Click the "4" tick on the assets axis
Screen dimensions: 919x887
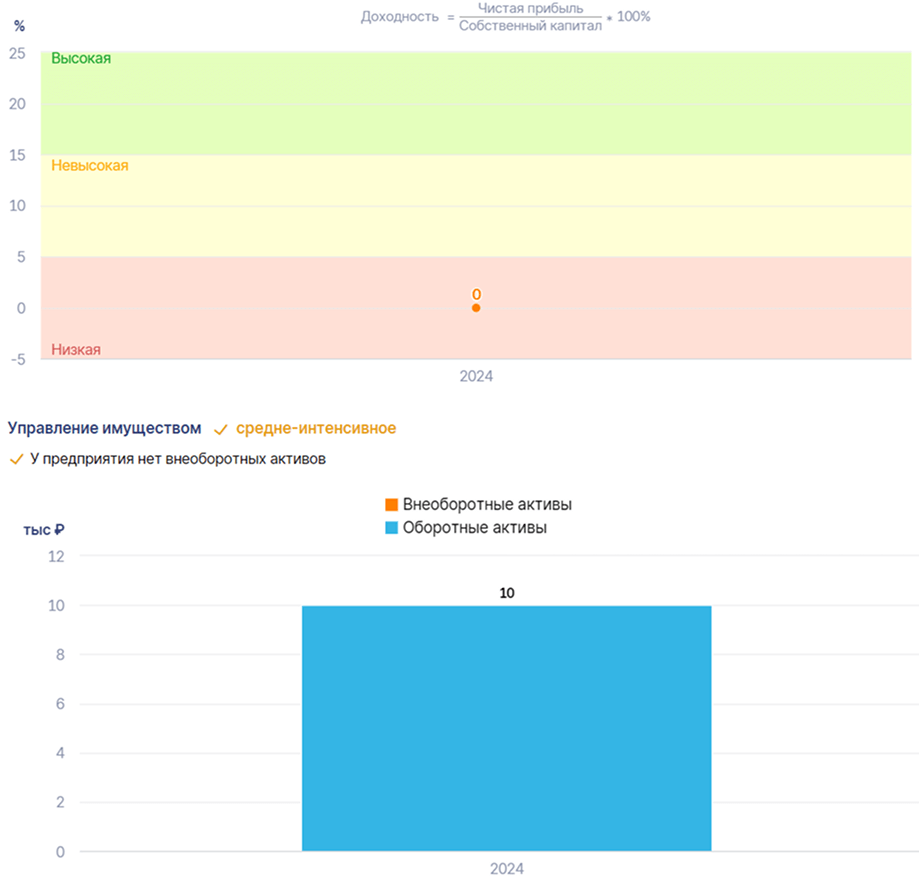point(60,753)
